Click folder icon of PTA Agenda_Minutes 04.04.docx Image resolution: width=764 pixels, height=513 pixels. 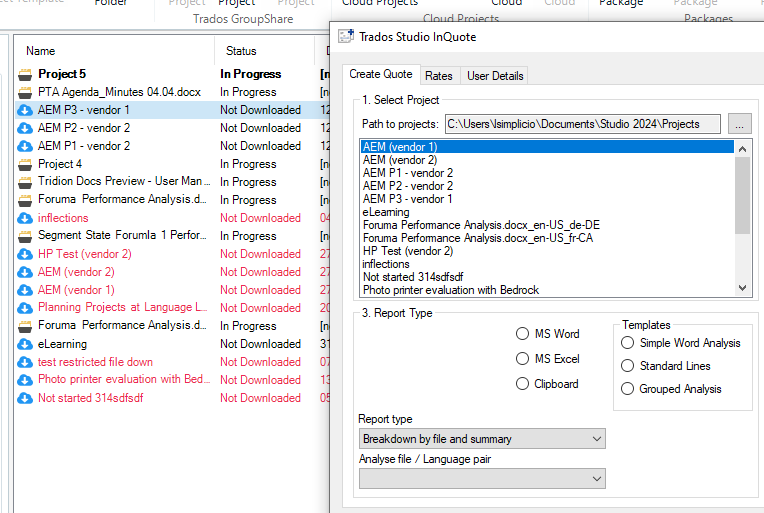[x=25, y=93]
